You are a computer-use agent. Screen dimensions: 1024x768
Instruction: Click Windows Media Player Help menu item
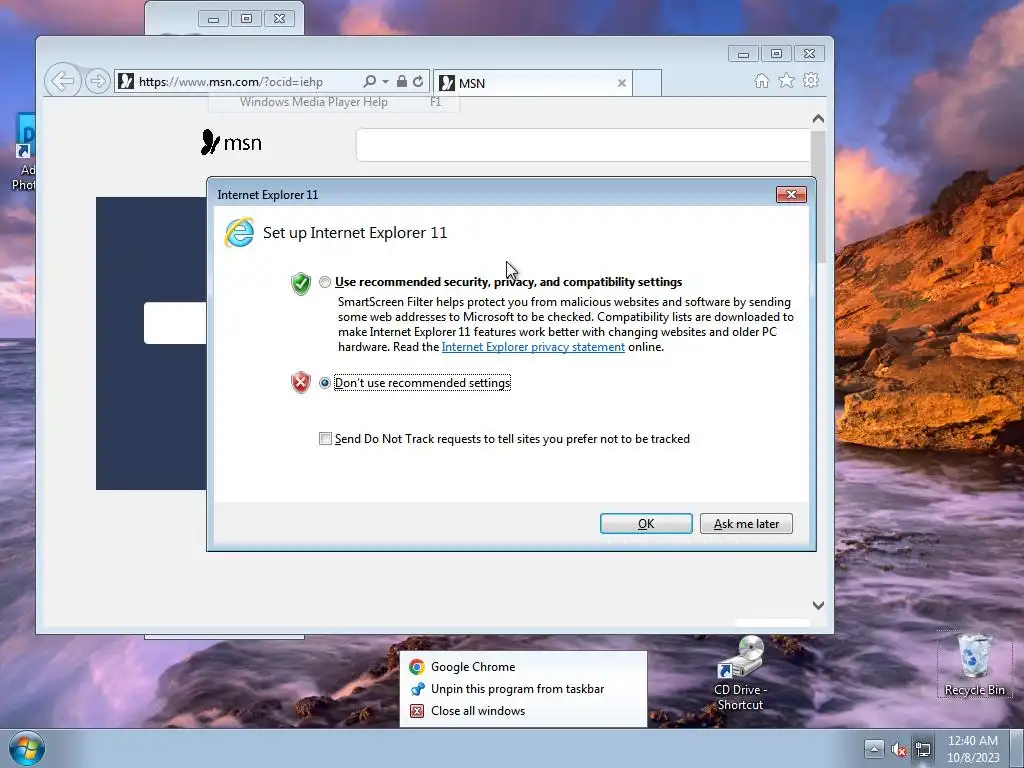click(x=334, y=102)
